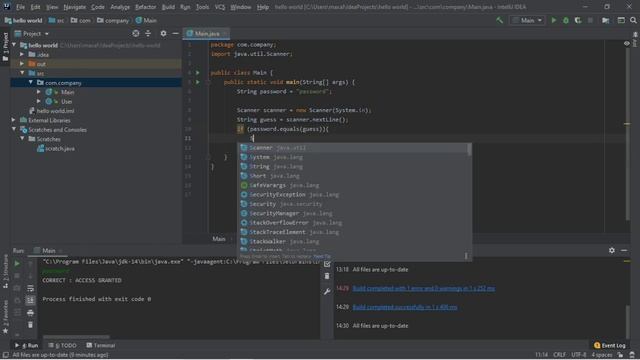Collapse all nodes in the Project panel
This screenshot has width=640, height=360.
[x=148, y=33]
